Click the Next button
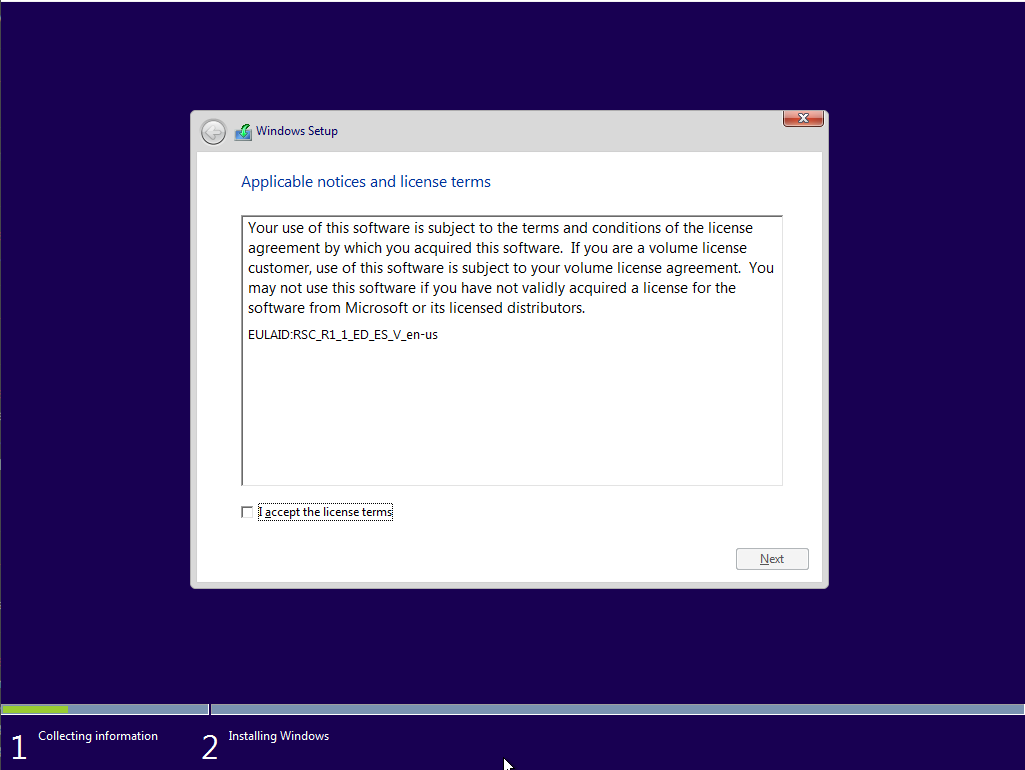This screenshot has width=1025, height=770. (772, 559)
